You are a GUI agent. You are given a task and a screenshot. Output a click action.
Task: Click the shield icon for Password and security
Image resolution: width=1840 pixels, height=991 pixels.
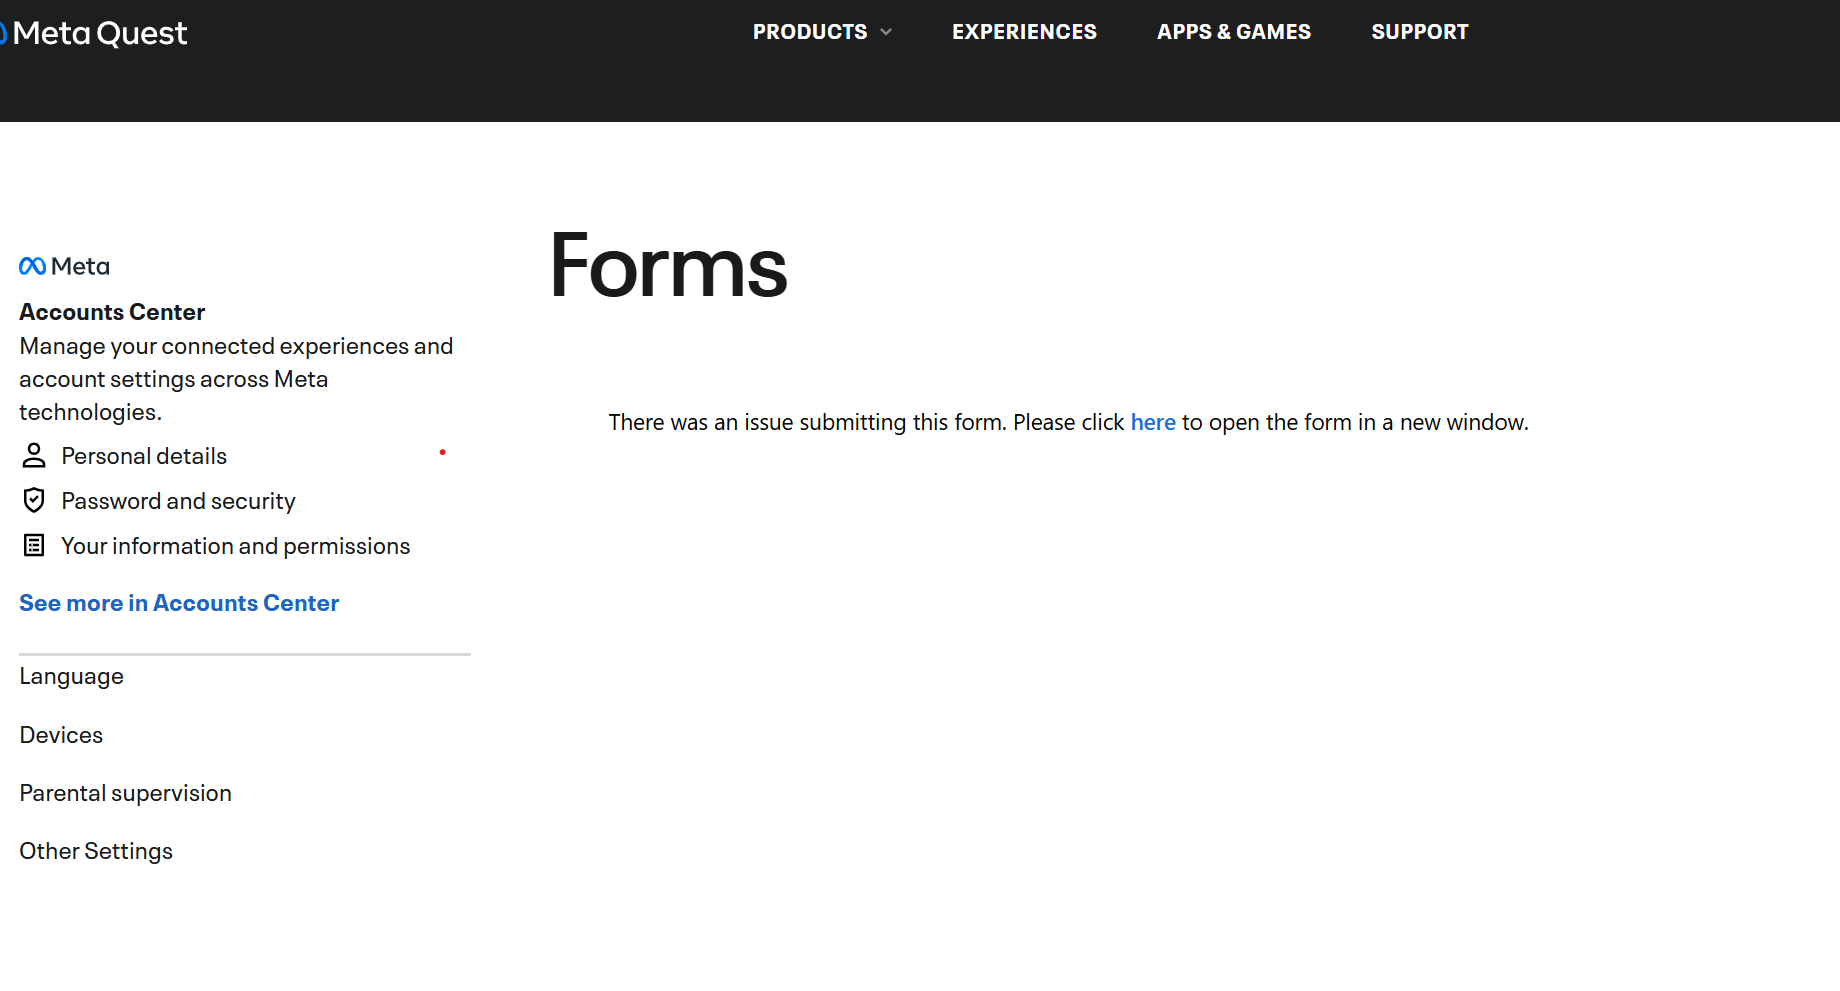pos(34,500)
